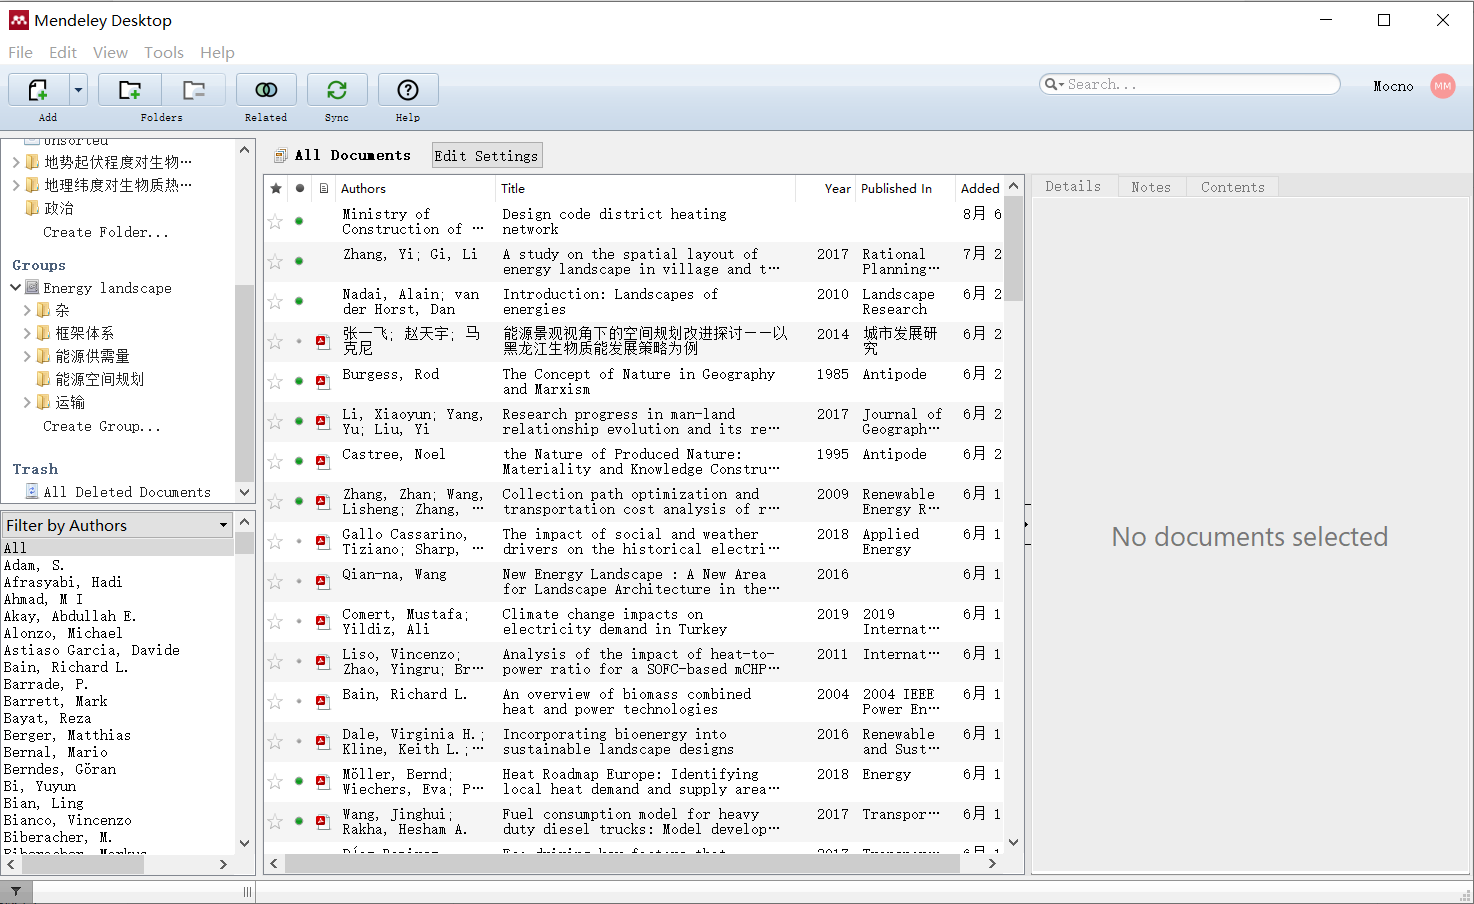The width and height of the screenshot is (1474, 904).
Task: Click the Create Folder toolbar icon
Action: tap(130, 90)
